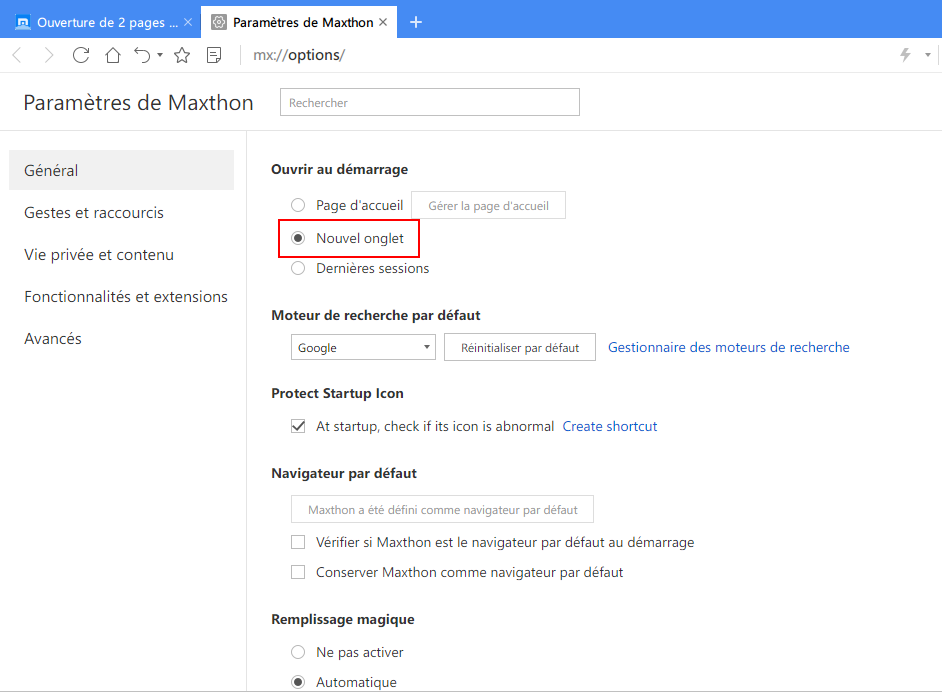The image size is (942, 692).
Task: Select the Nouvel onglet radio button
Action: click(298, 238)
